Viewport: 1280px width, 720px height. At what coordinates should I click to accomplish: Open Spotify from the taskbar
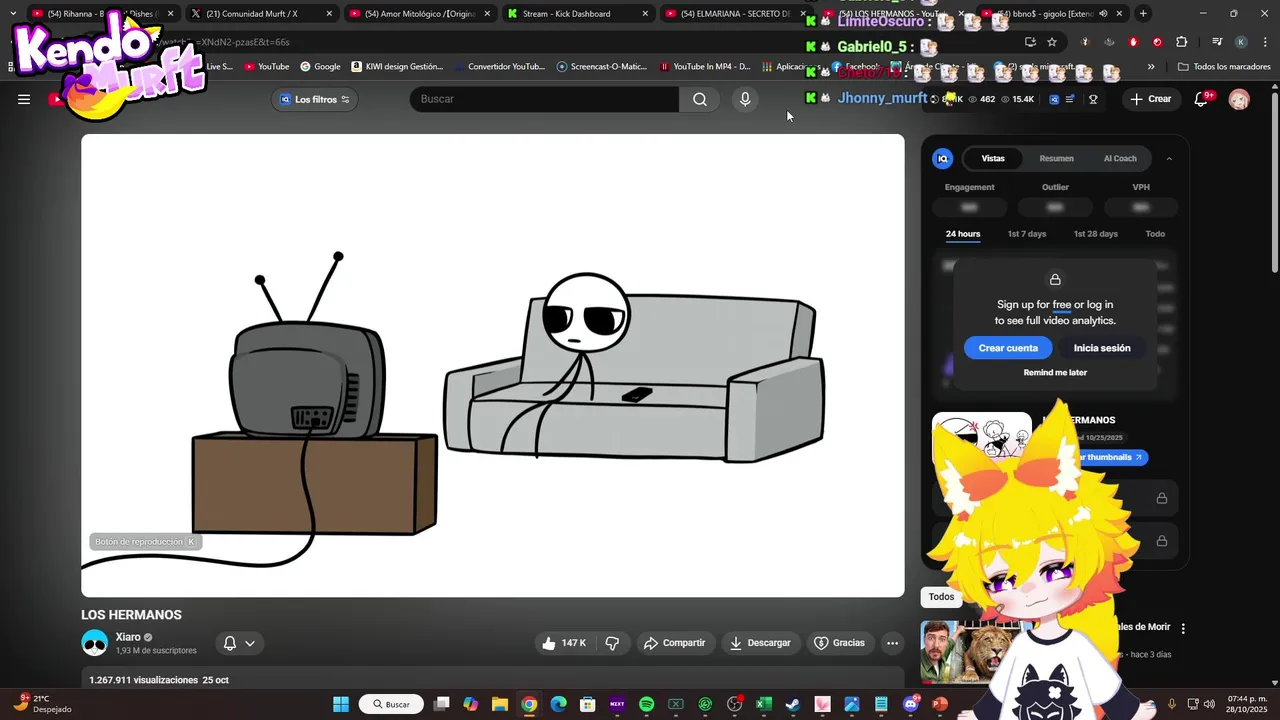tap(646, 704)
